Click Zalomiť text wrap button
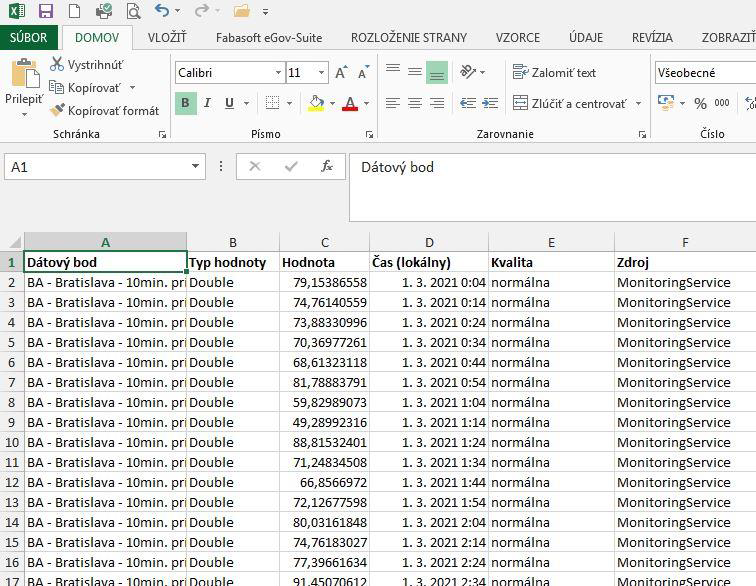The width and height of the screenshot is (756, 586). pos(554,72)
